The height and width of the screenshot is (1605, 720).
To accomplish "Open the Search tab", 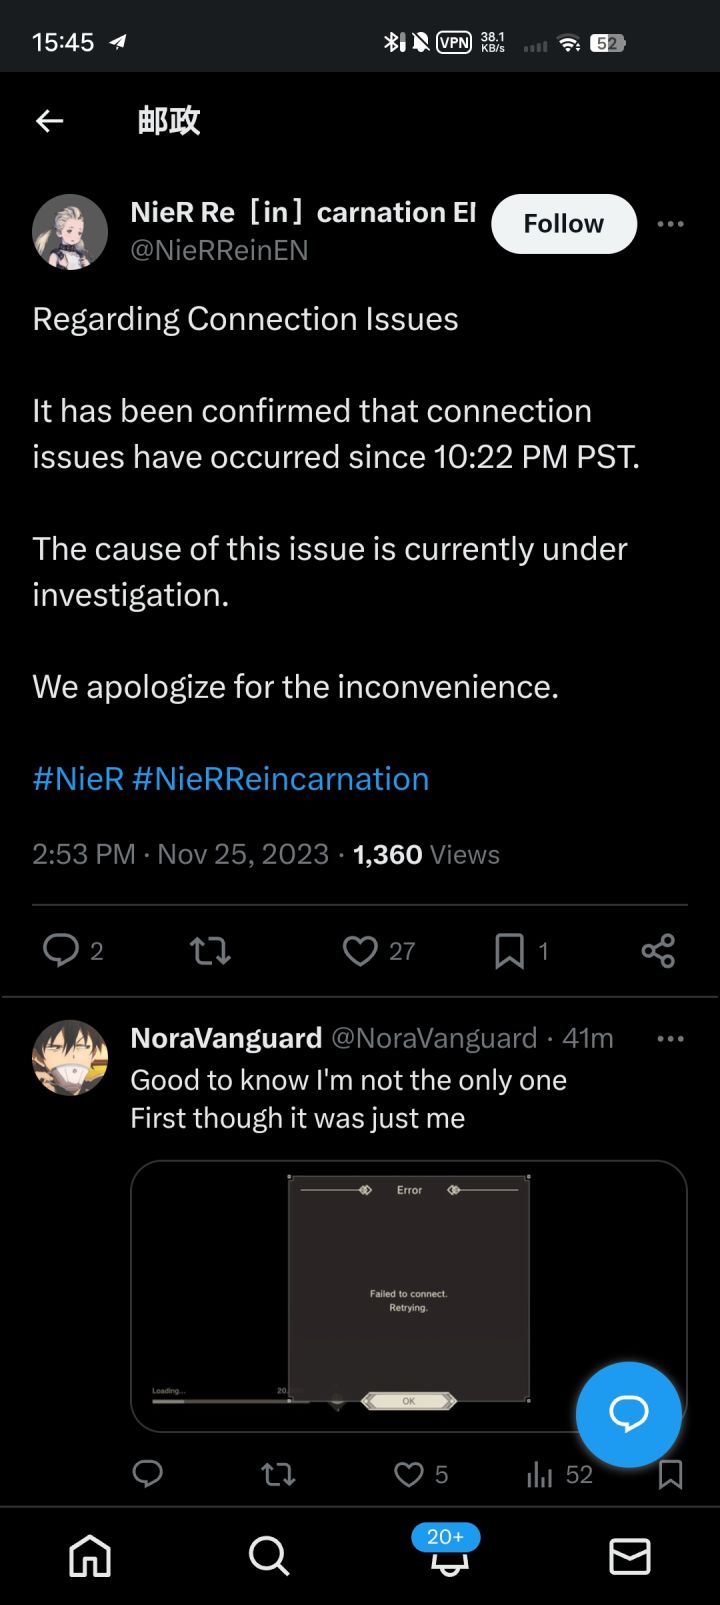I will pyautogui.click(x=269, y=1556).
